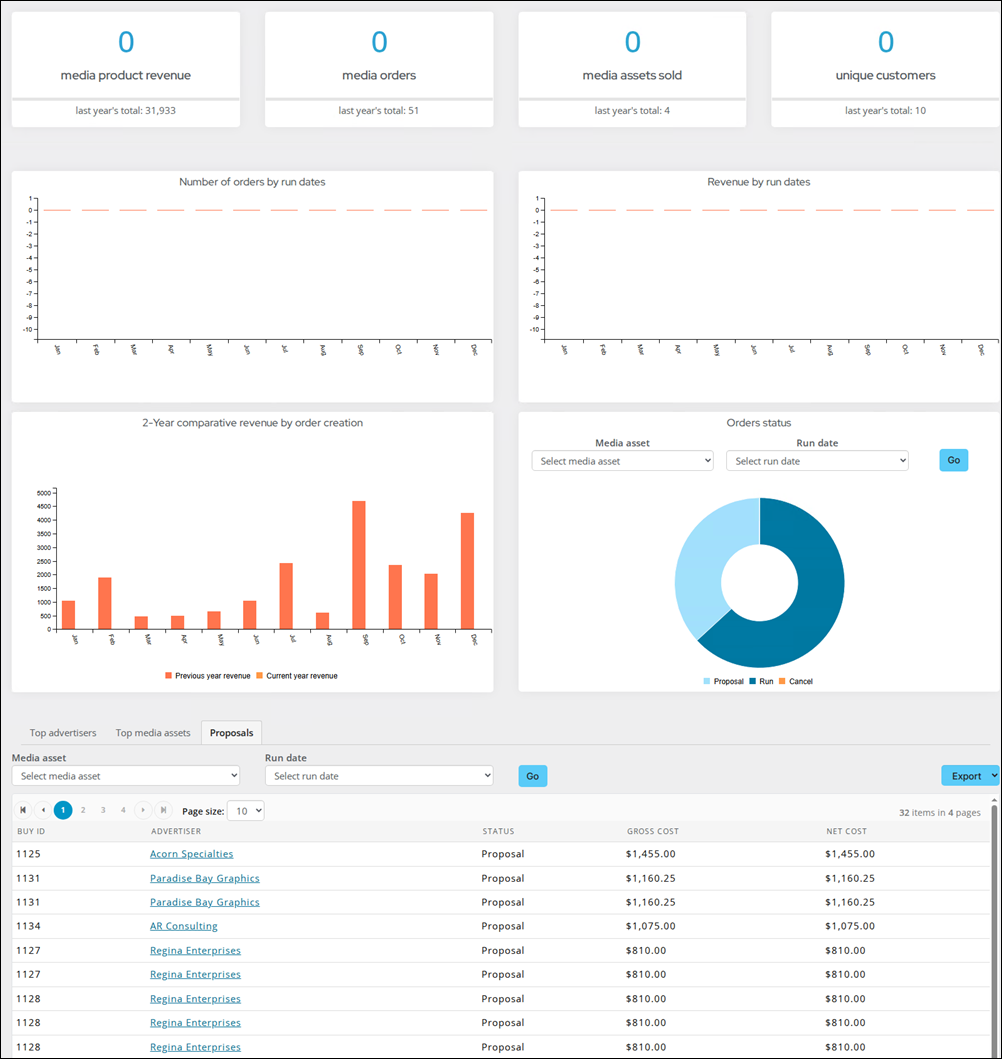Select page 2 in the pager
Screen dimensions: 1002x1059
pos(83,810)
